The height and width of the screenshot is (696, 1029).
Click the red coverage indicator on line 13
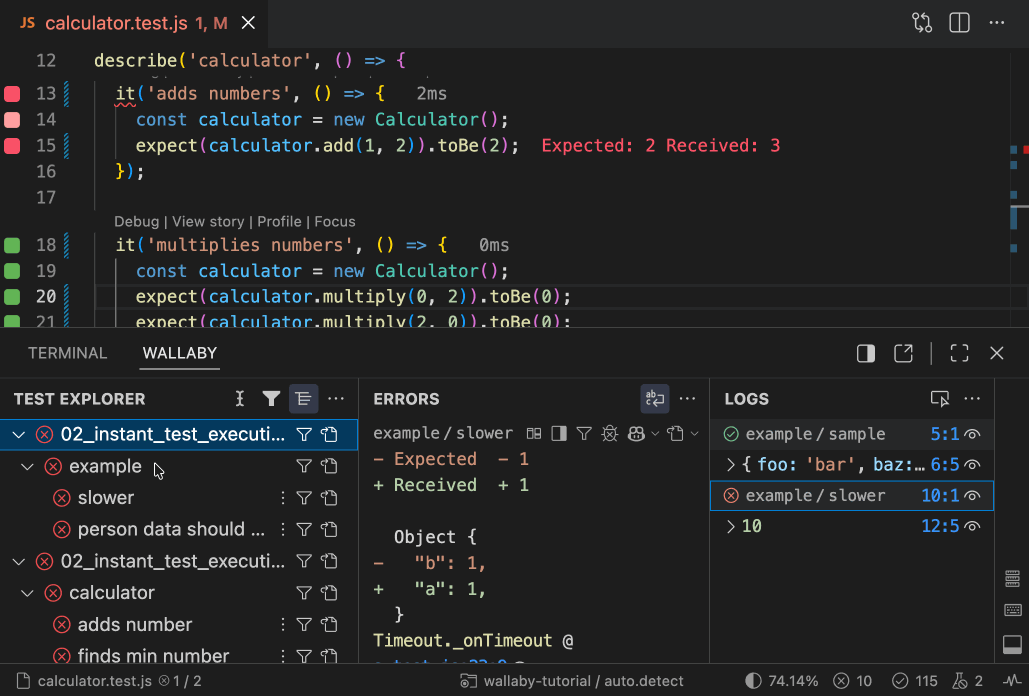12,94
